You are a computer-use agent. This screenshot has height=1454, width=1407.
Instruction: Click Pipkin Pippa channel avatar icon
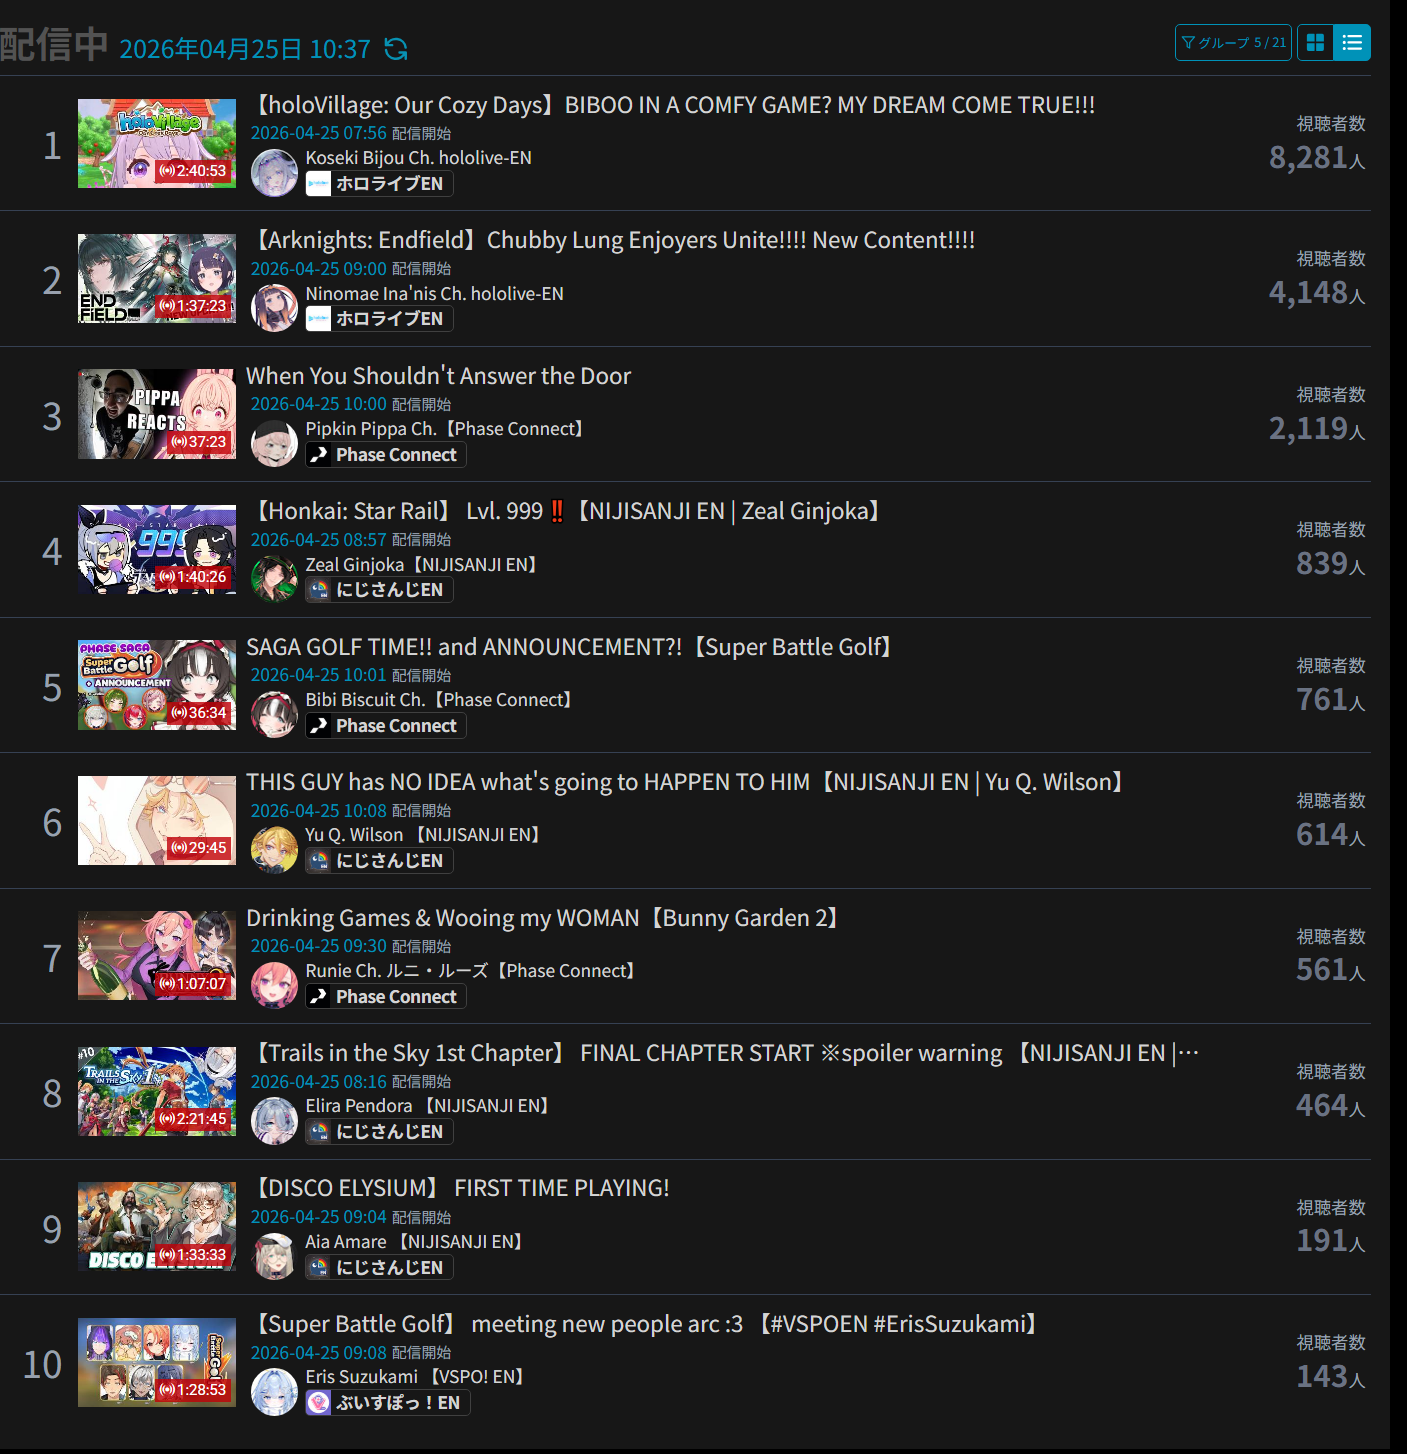point(274,444)
